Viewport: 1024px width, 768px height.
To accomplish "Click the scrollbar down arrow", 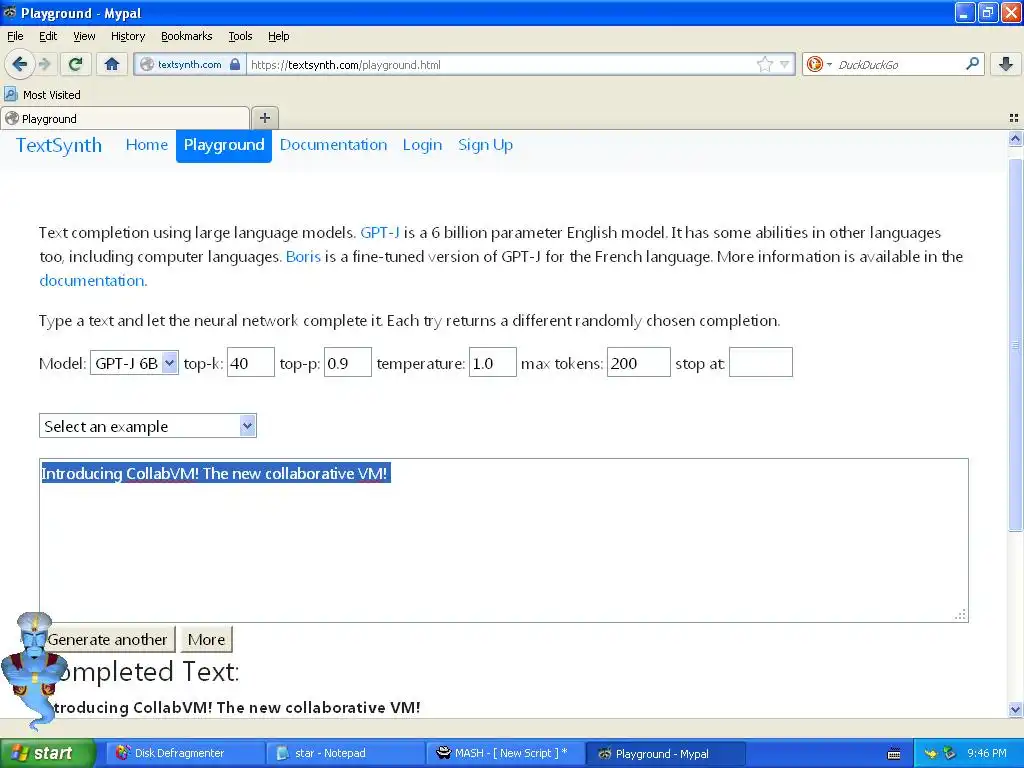I will (1015, 709).
